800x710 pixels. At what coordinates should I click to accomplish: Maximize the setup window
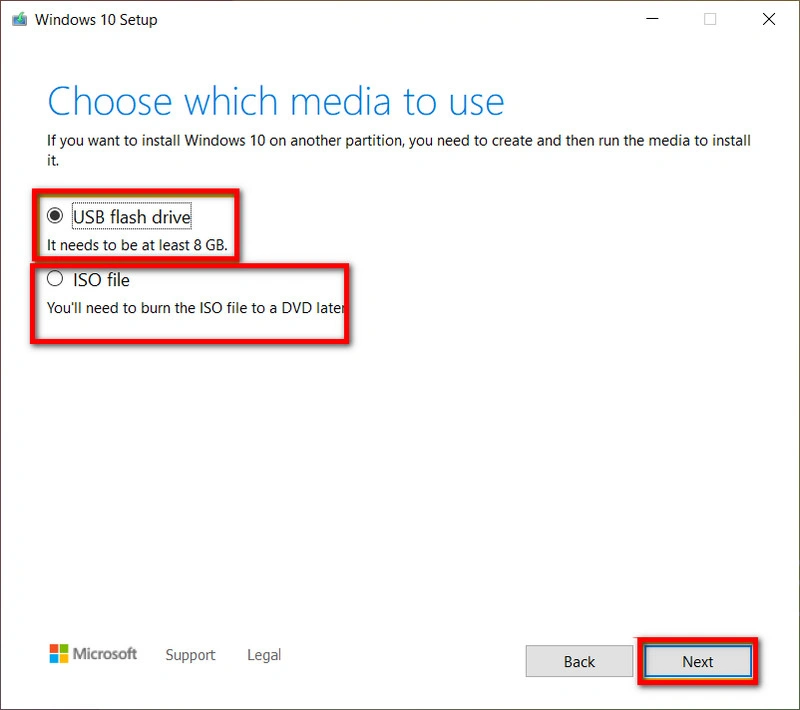pyautogui.click(x=710, y=18)
